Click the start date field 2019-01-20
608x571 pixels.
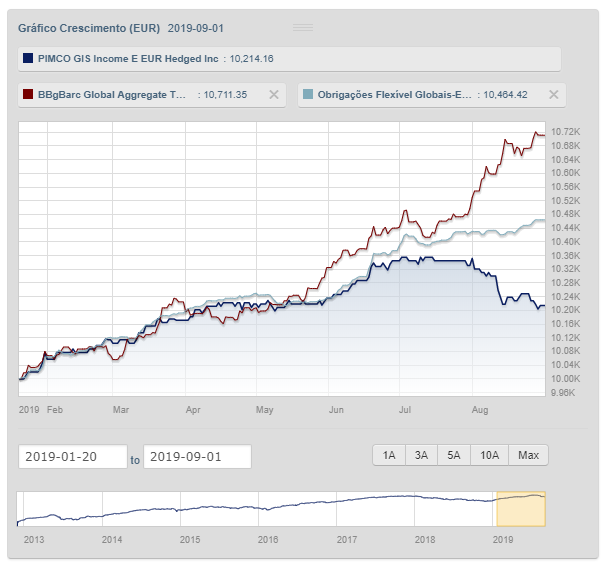click(72, 457)
